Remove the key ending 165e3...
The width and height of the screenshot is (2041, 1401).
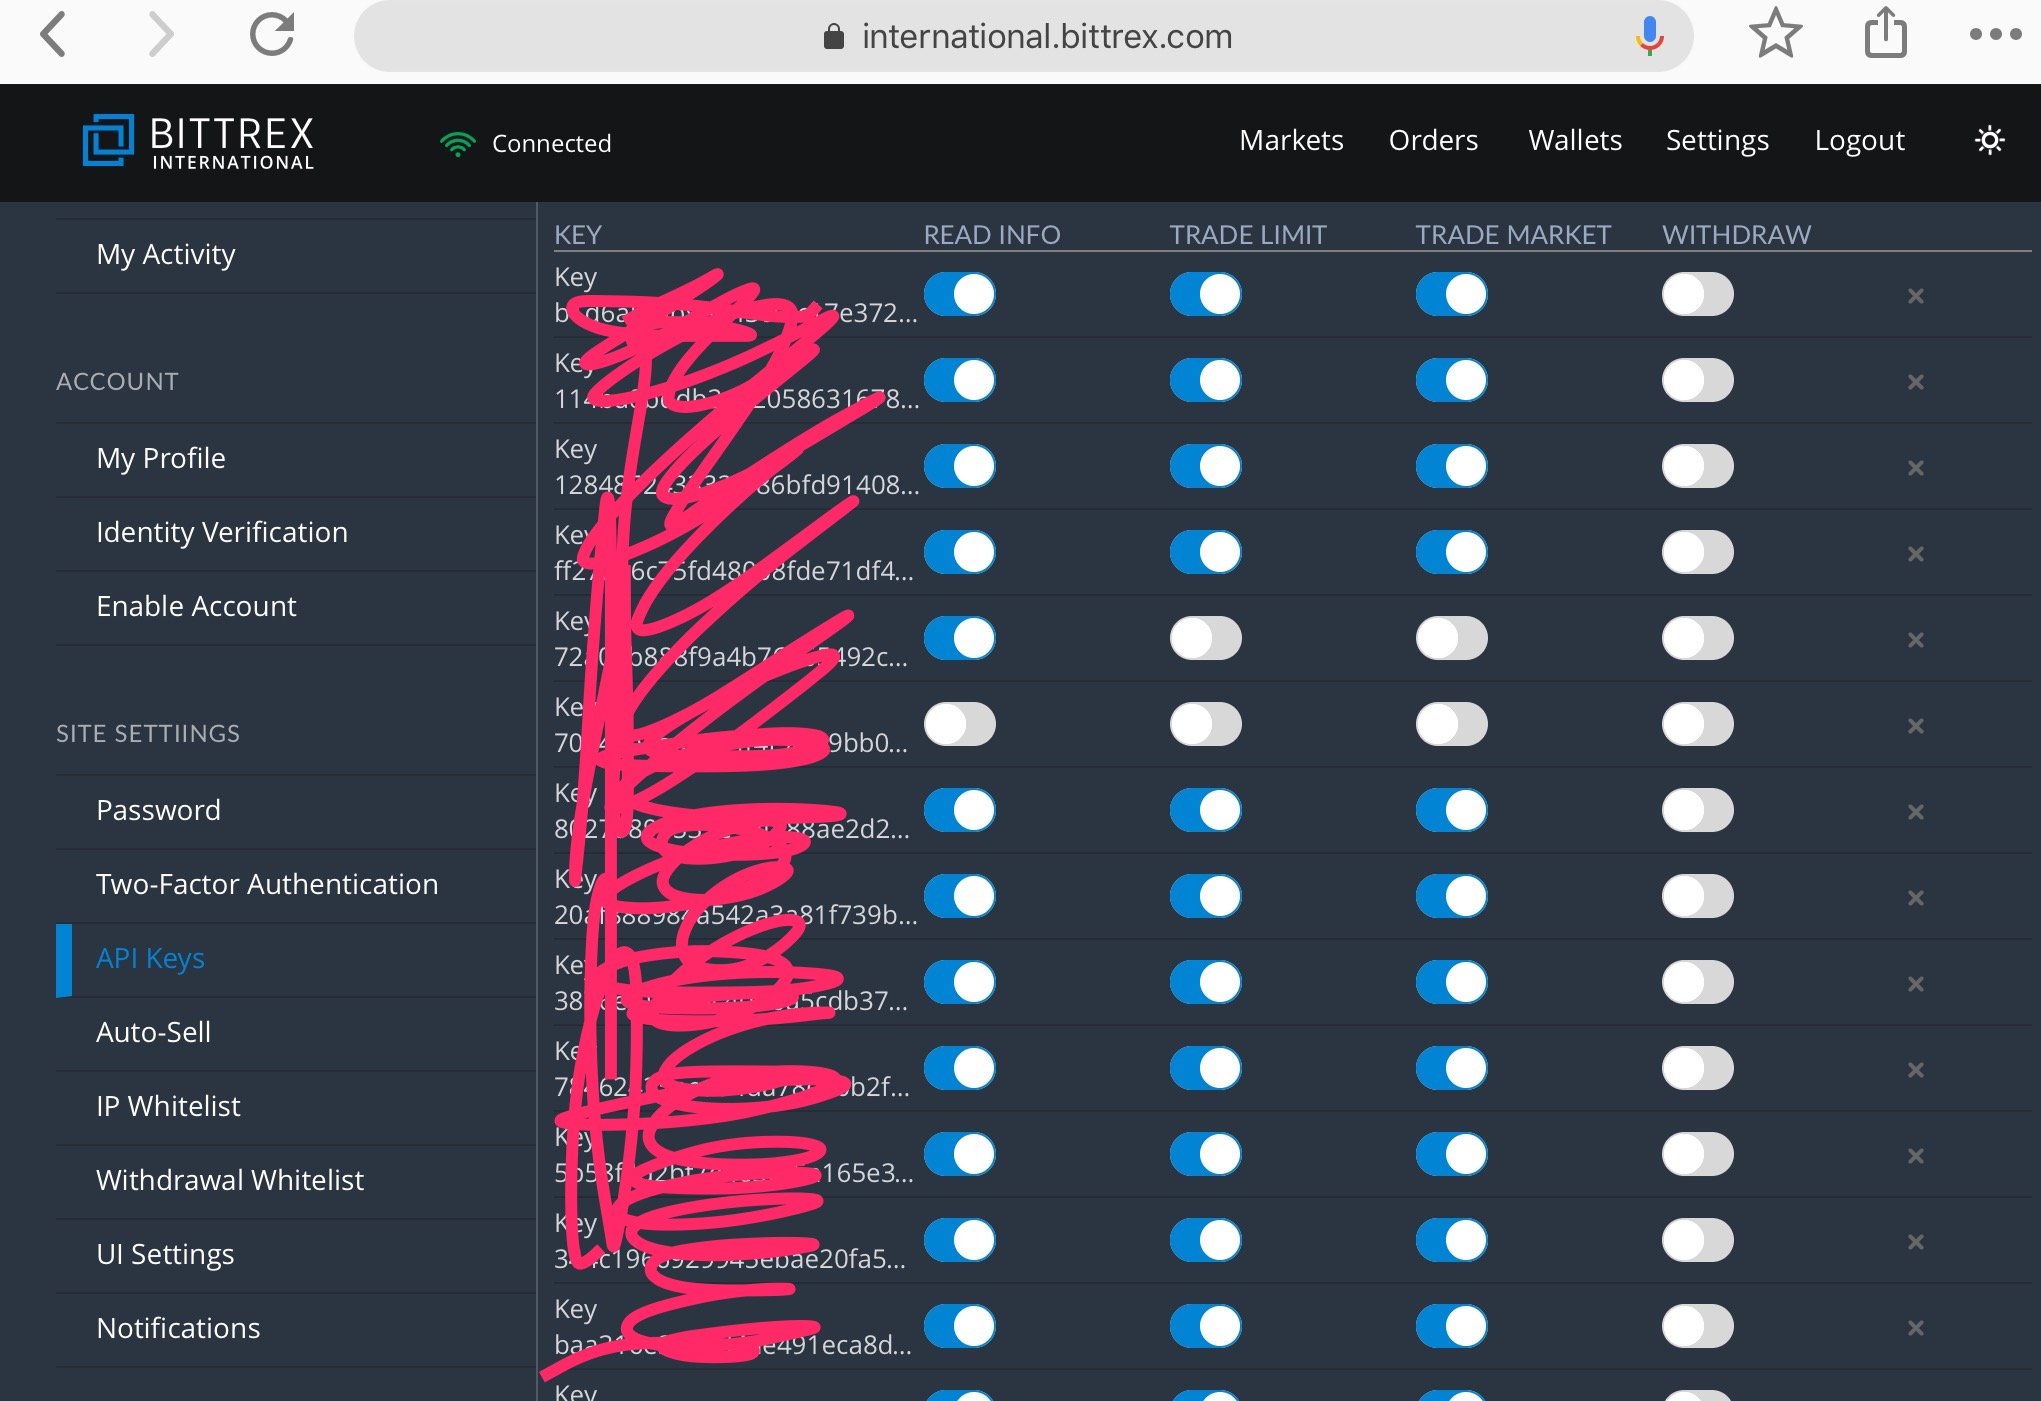[1916, 1156]
